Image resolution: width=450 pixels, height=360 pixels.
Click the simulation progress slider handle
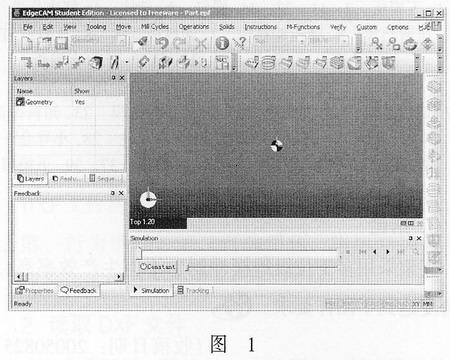click(140, 254)
